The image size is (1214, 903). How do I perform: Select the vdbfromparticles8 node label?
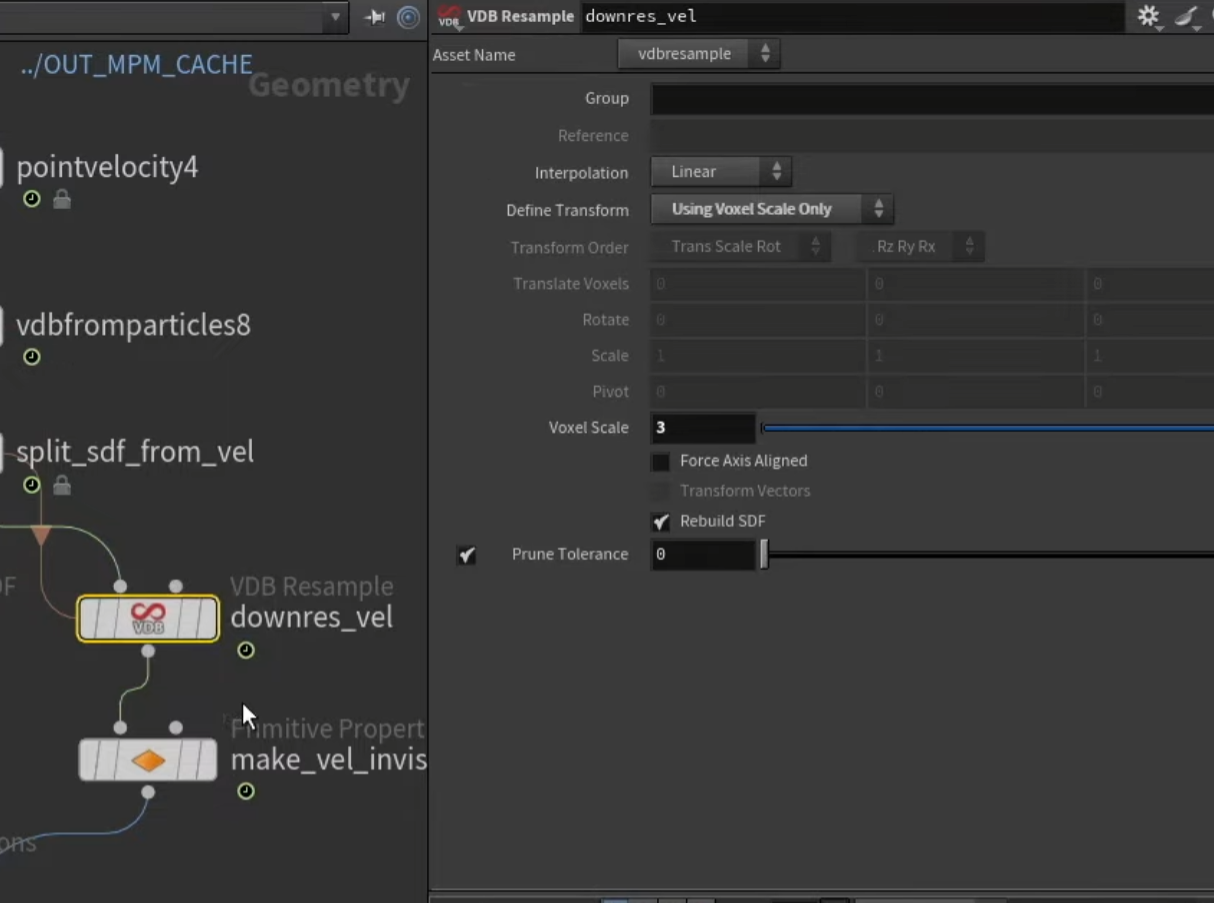(x=133, y=325)
